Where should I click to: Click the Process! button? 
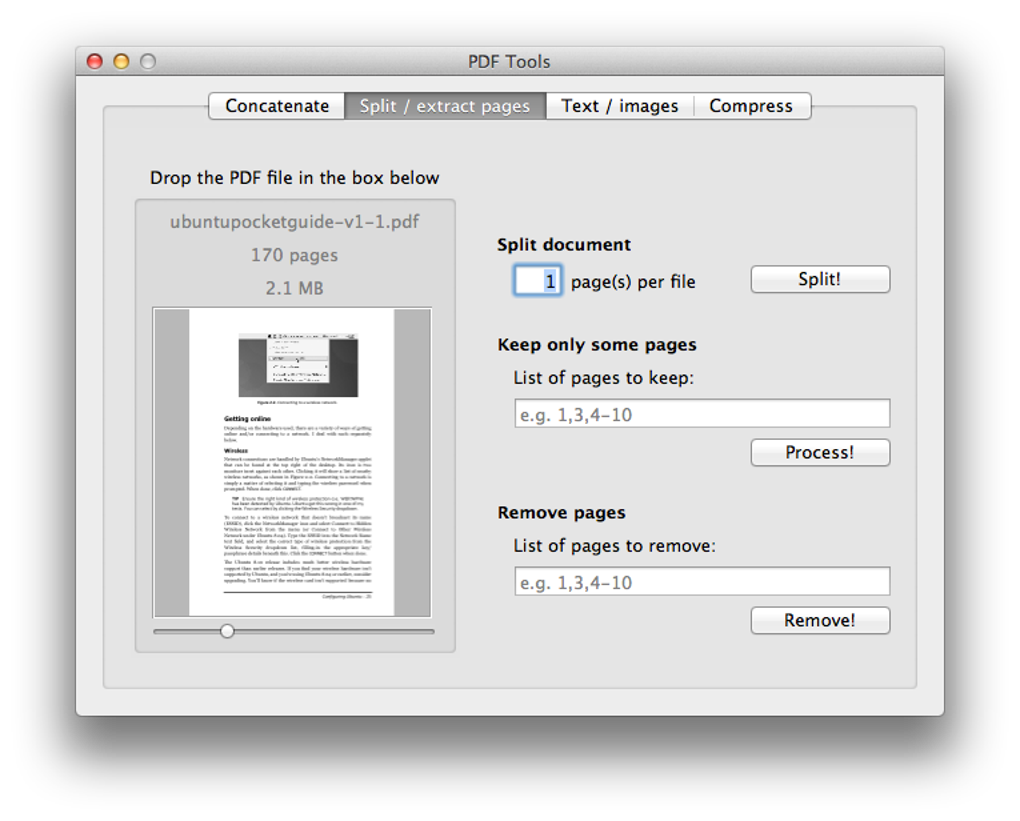pyautogui.click(x=820, y=452)
